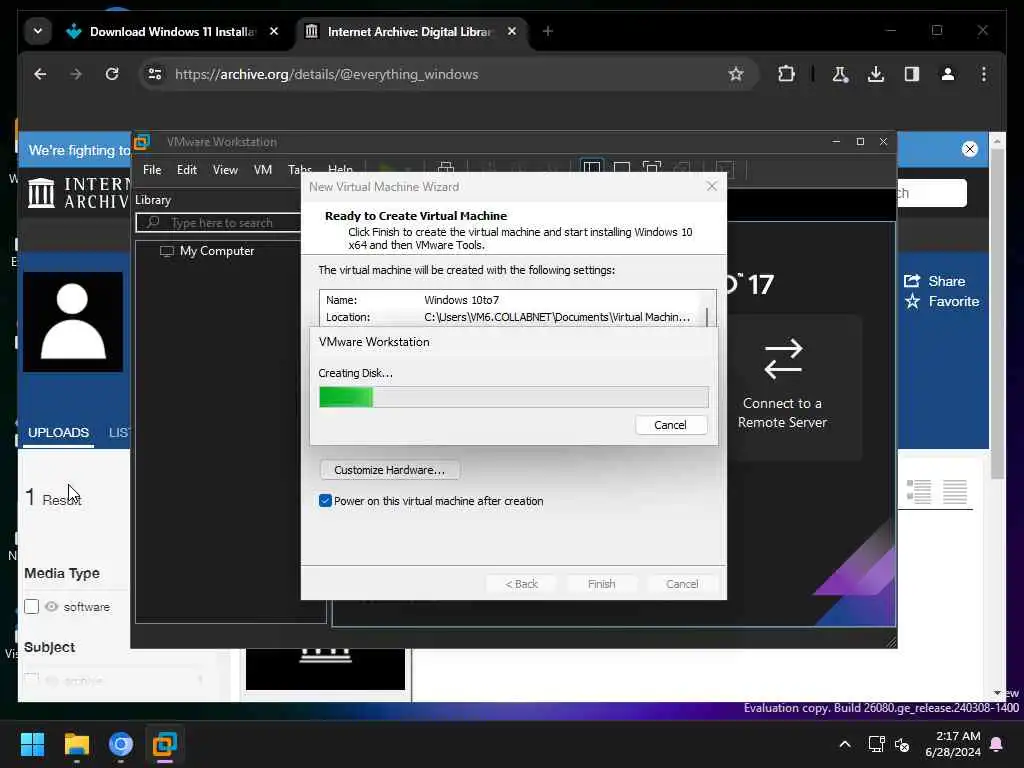This screenshot has height=768, width=1024.
Task: Open VMware File menu
Action: point(152,170)
